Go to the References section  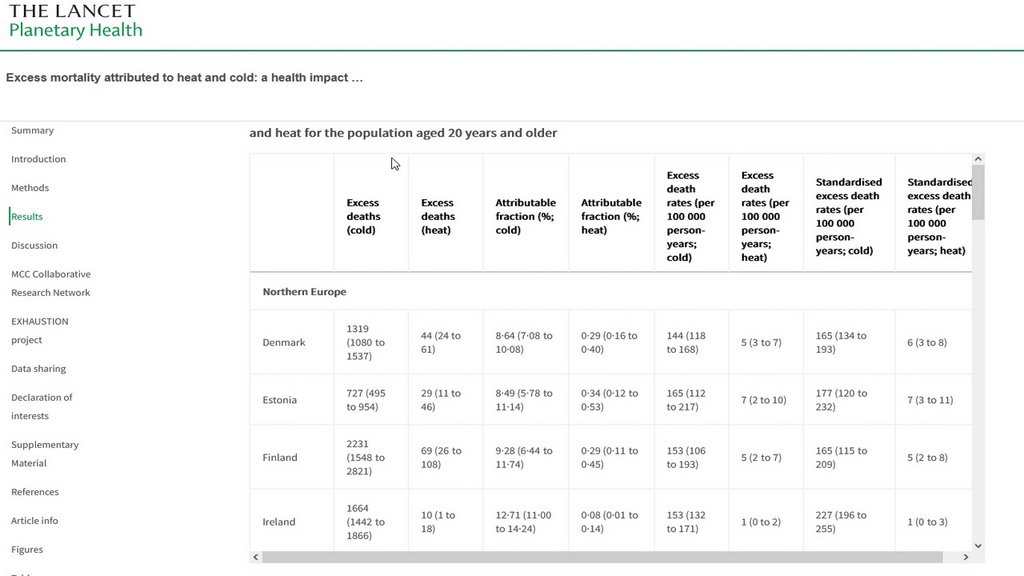35,492
